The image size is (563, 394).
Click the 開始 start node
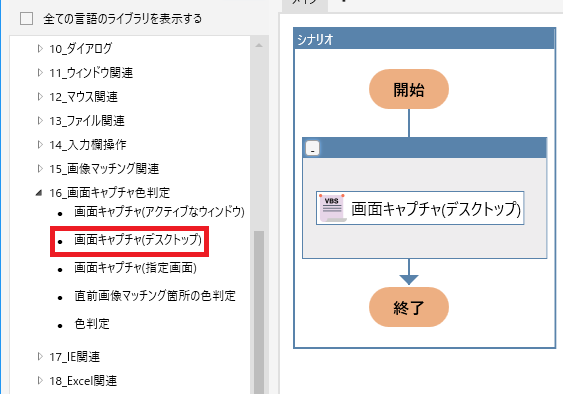(x=409, y=89)
